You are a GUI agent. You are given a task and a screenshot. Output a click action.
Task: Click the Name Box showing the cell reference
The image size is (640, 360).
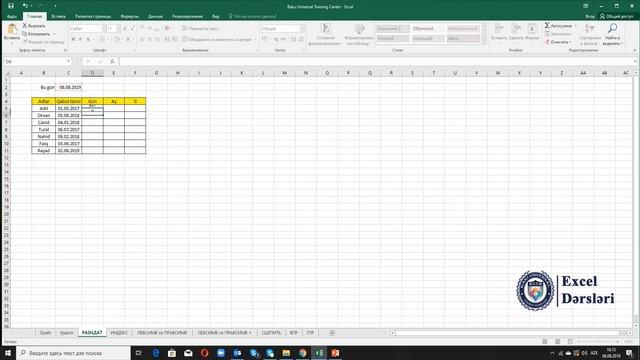pos(34,62)
